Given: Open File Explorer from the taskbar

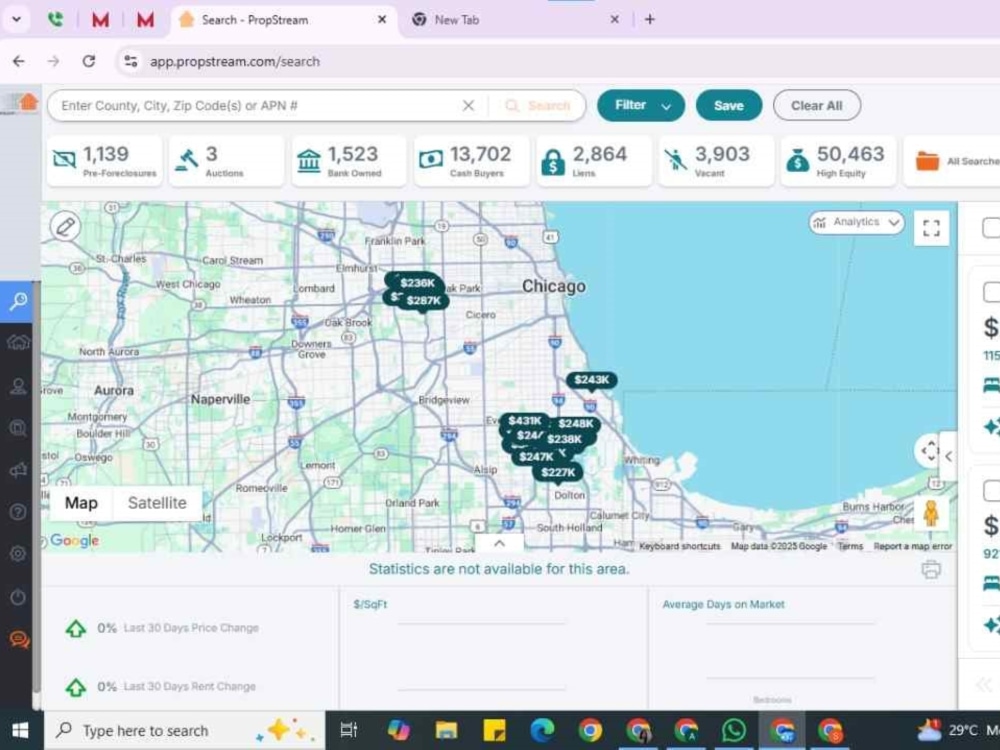Looking at the screenshot, I should [446, 730].
